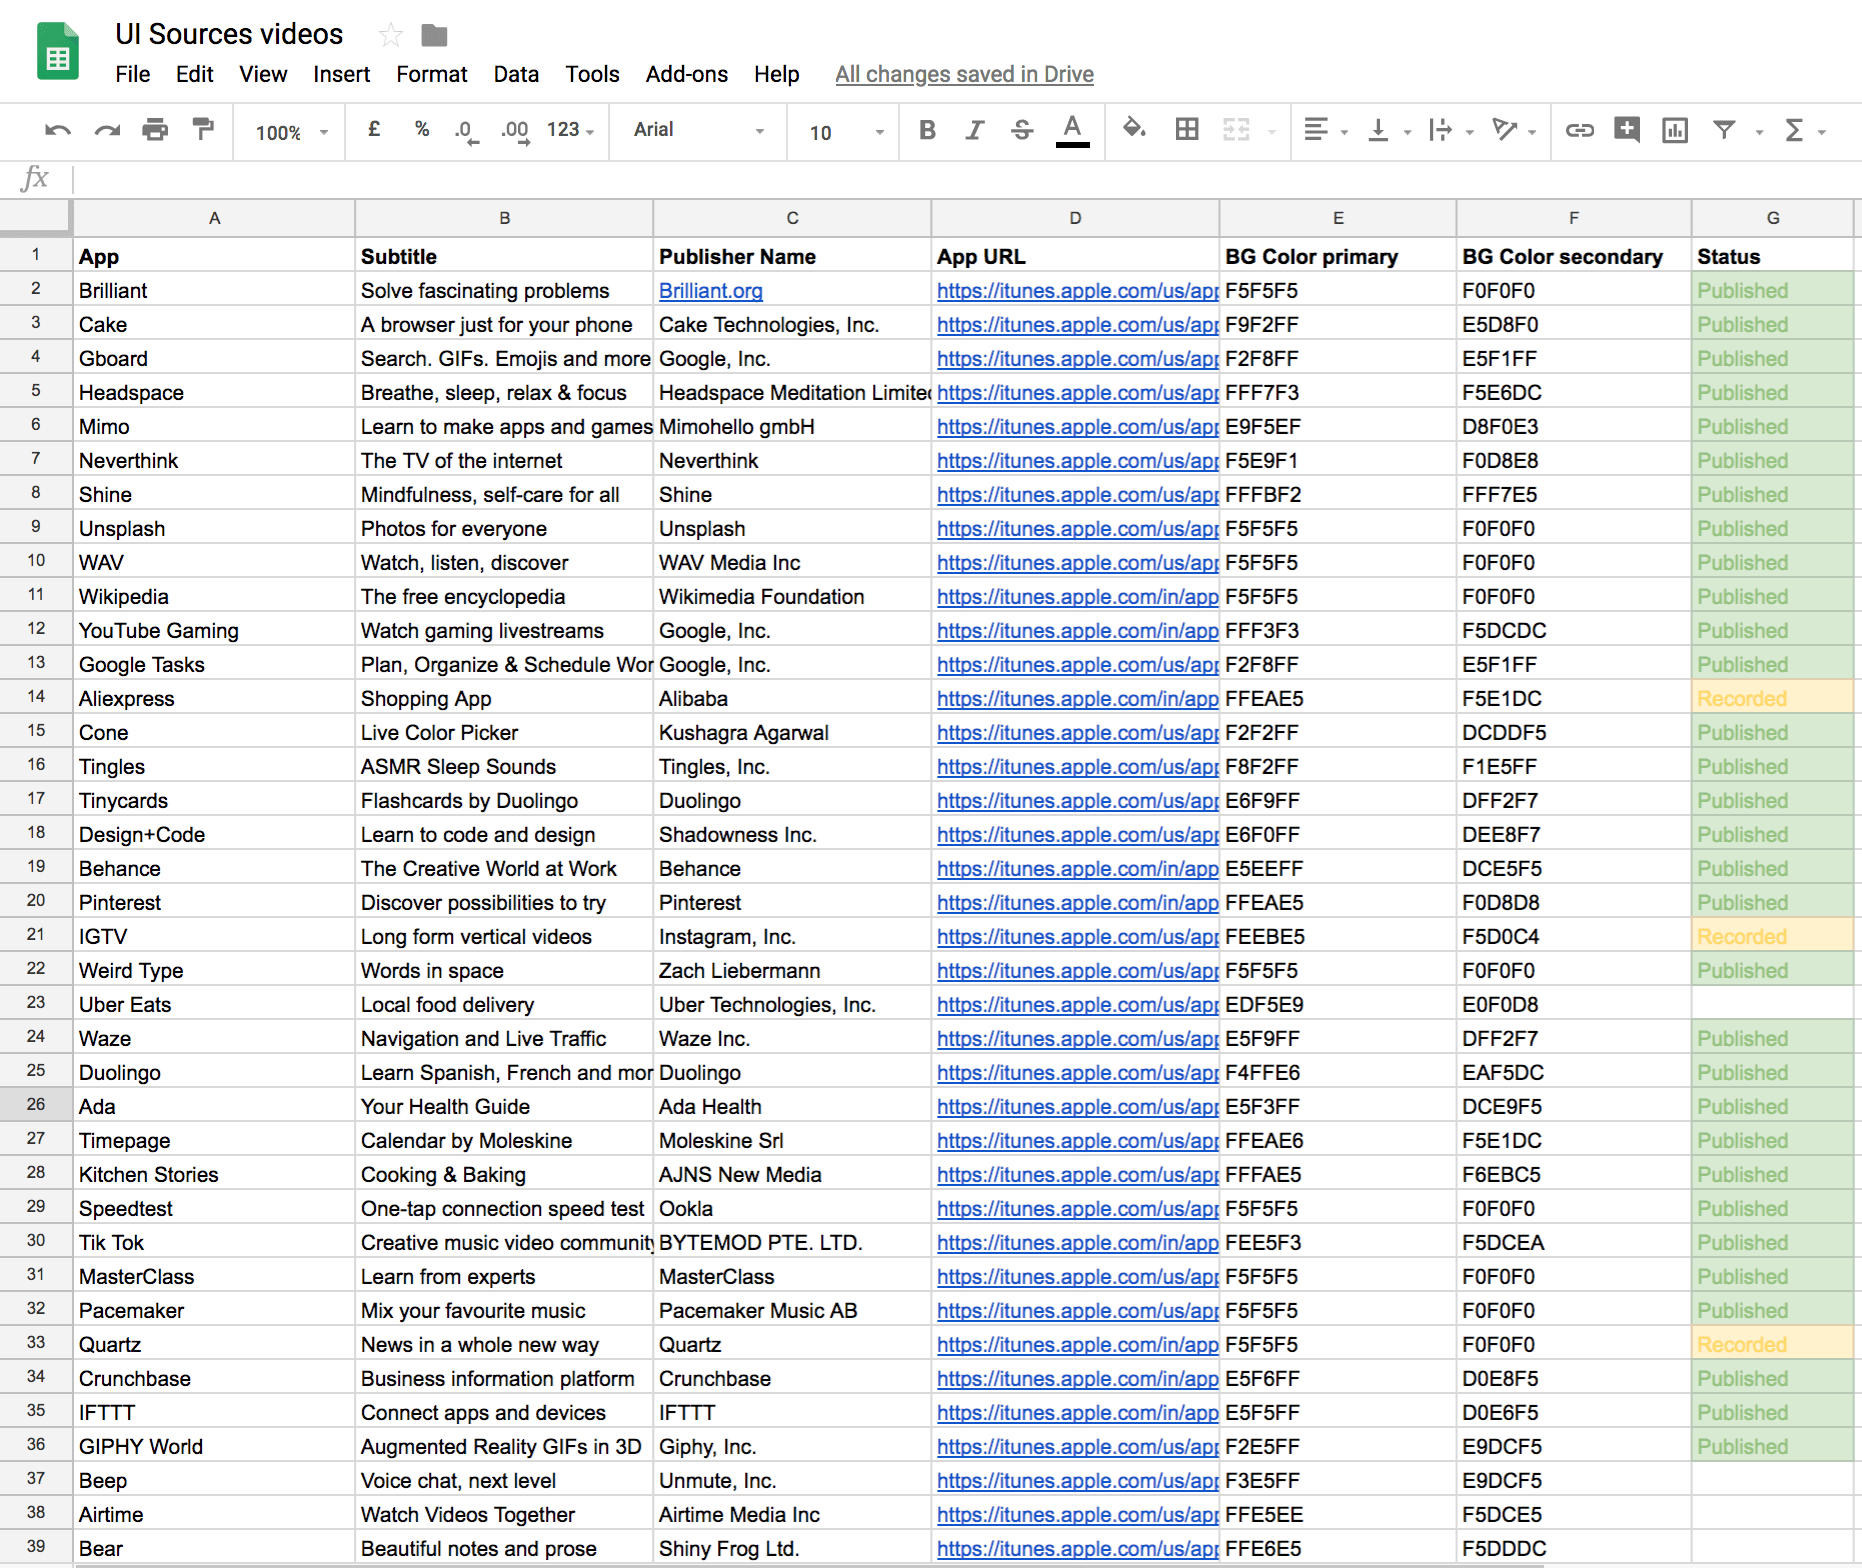Format as percent
This screenshot has width=1862, height=1568.
[422, 129]
